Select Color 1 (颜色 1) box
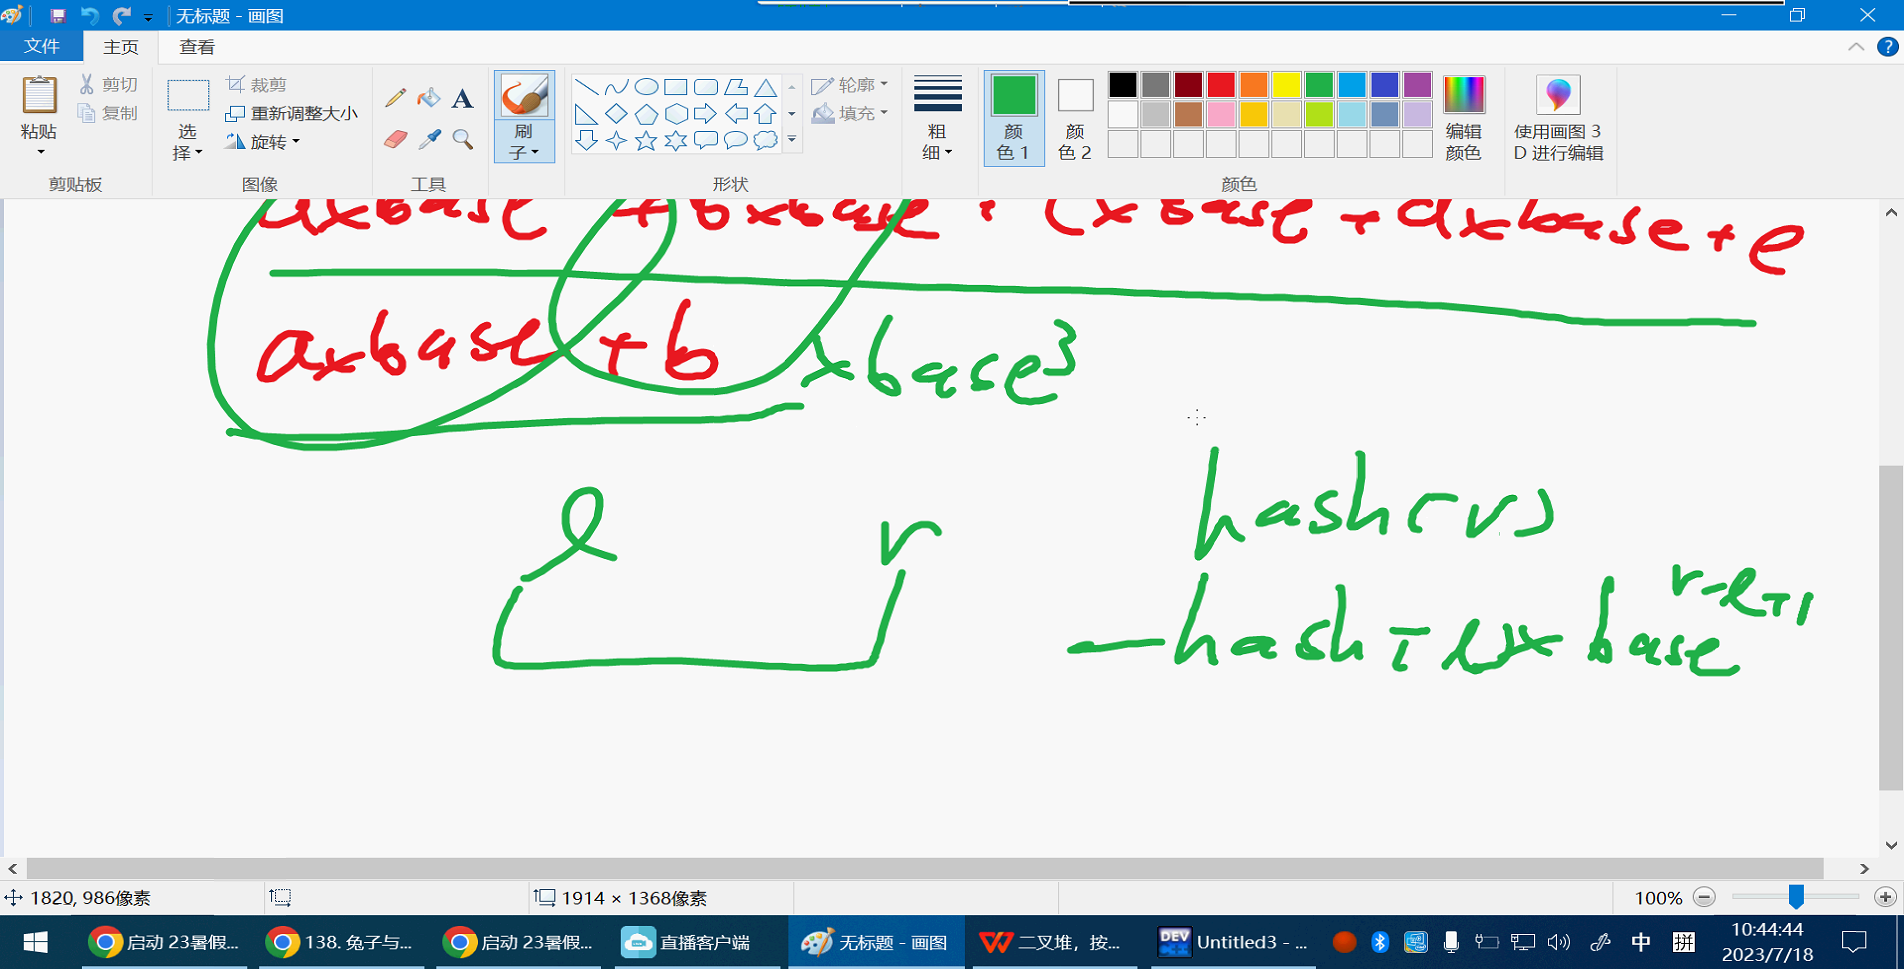 [x=1014, y=118]
